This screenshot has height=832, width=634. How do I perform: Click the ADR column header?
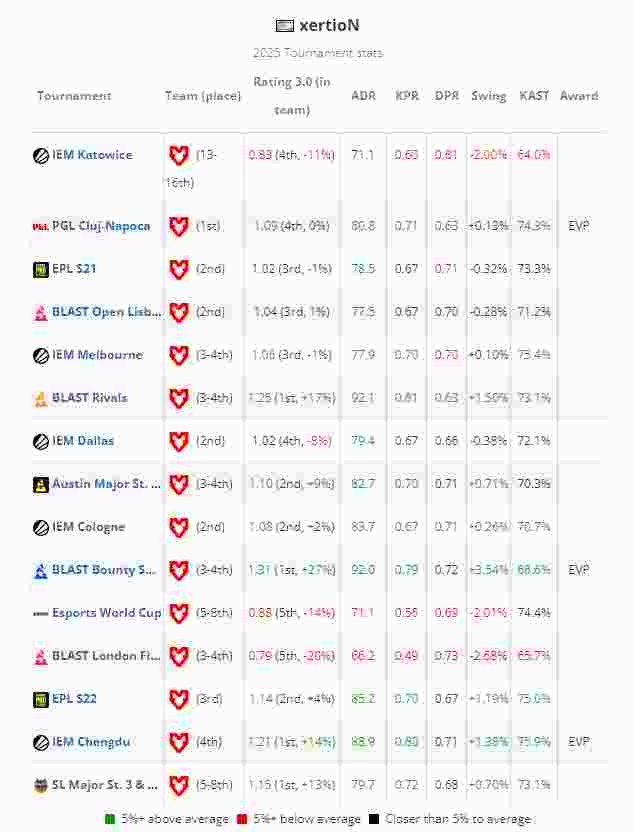point(363,96)
